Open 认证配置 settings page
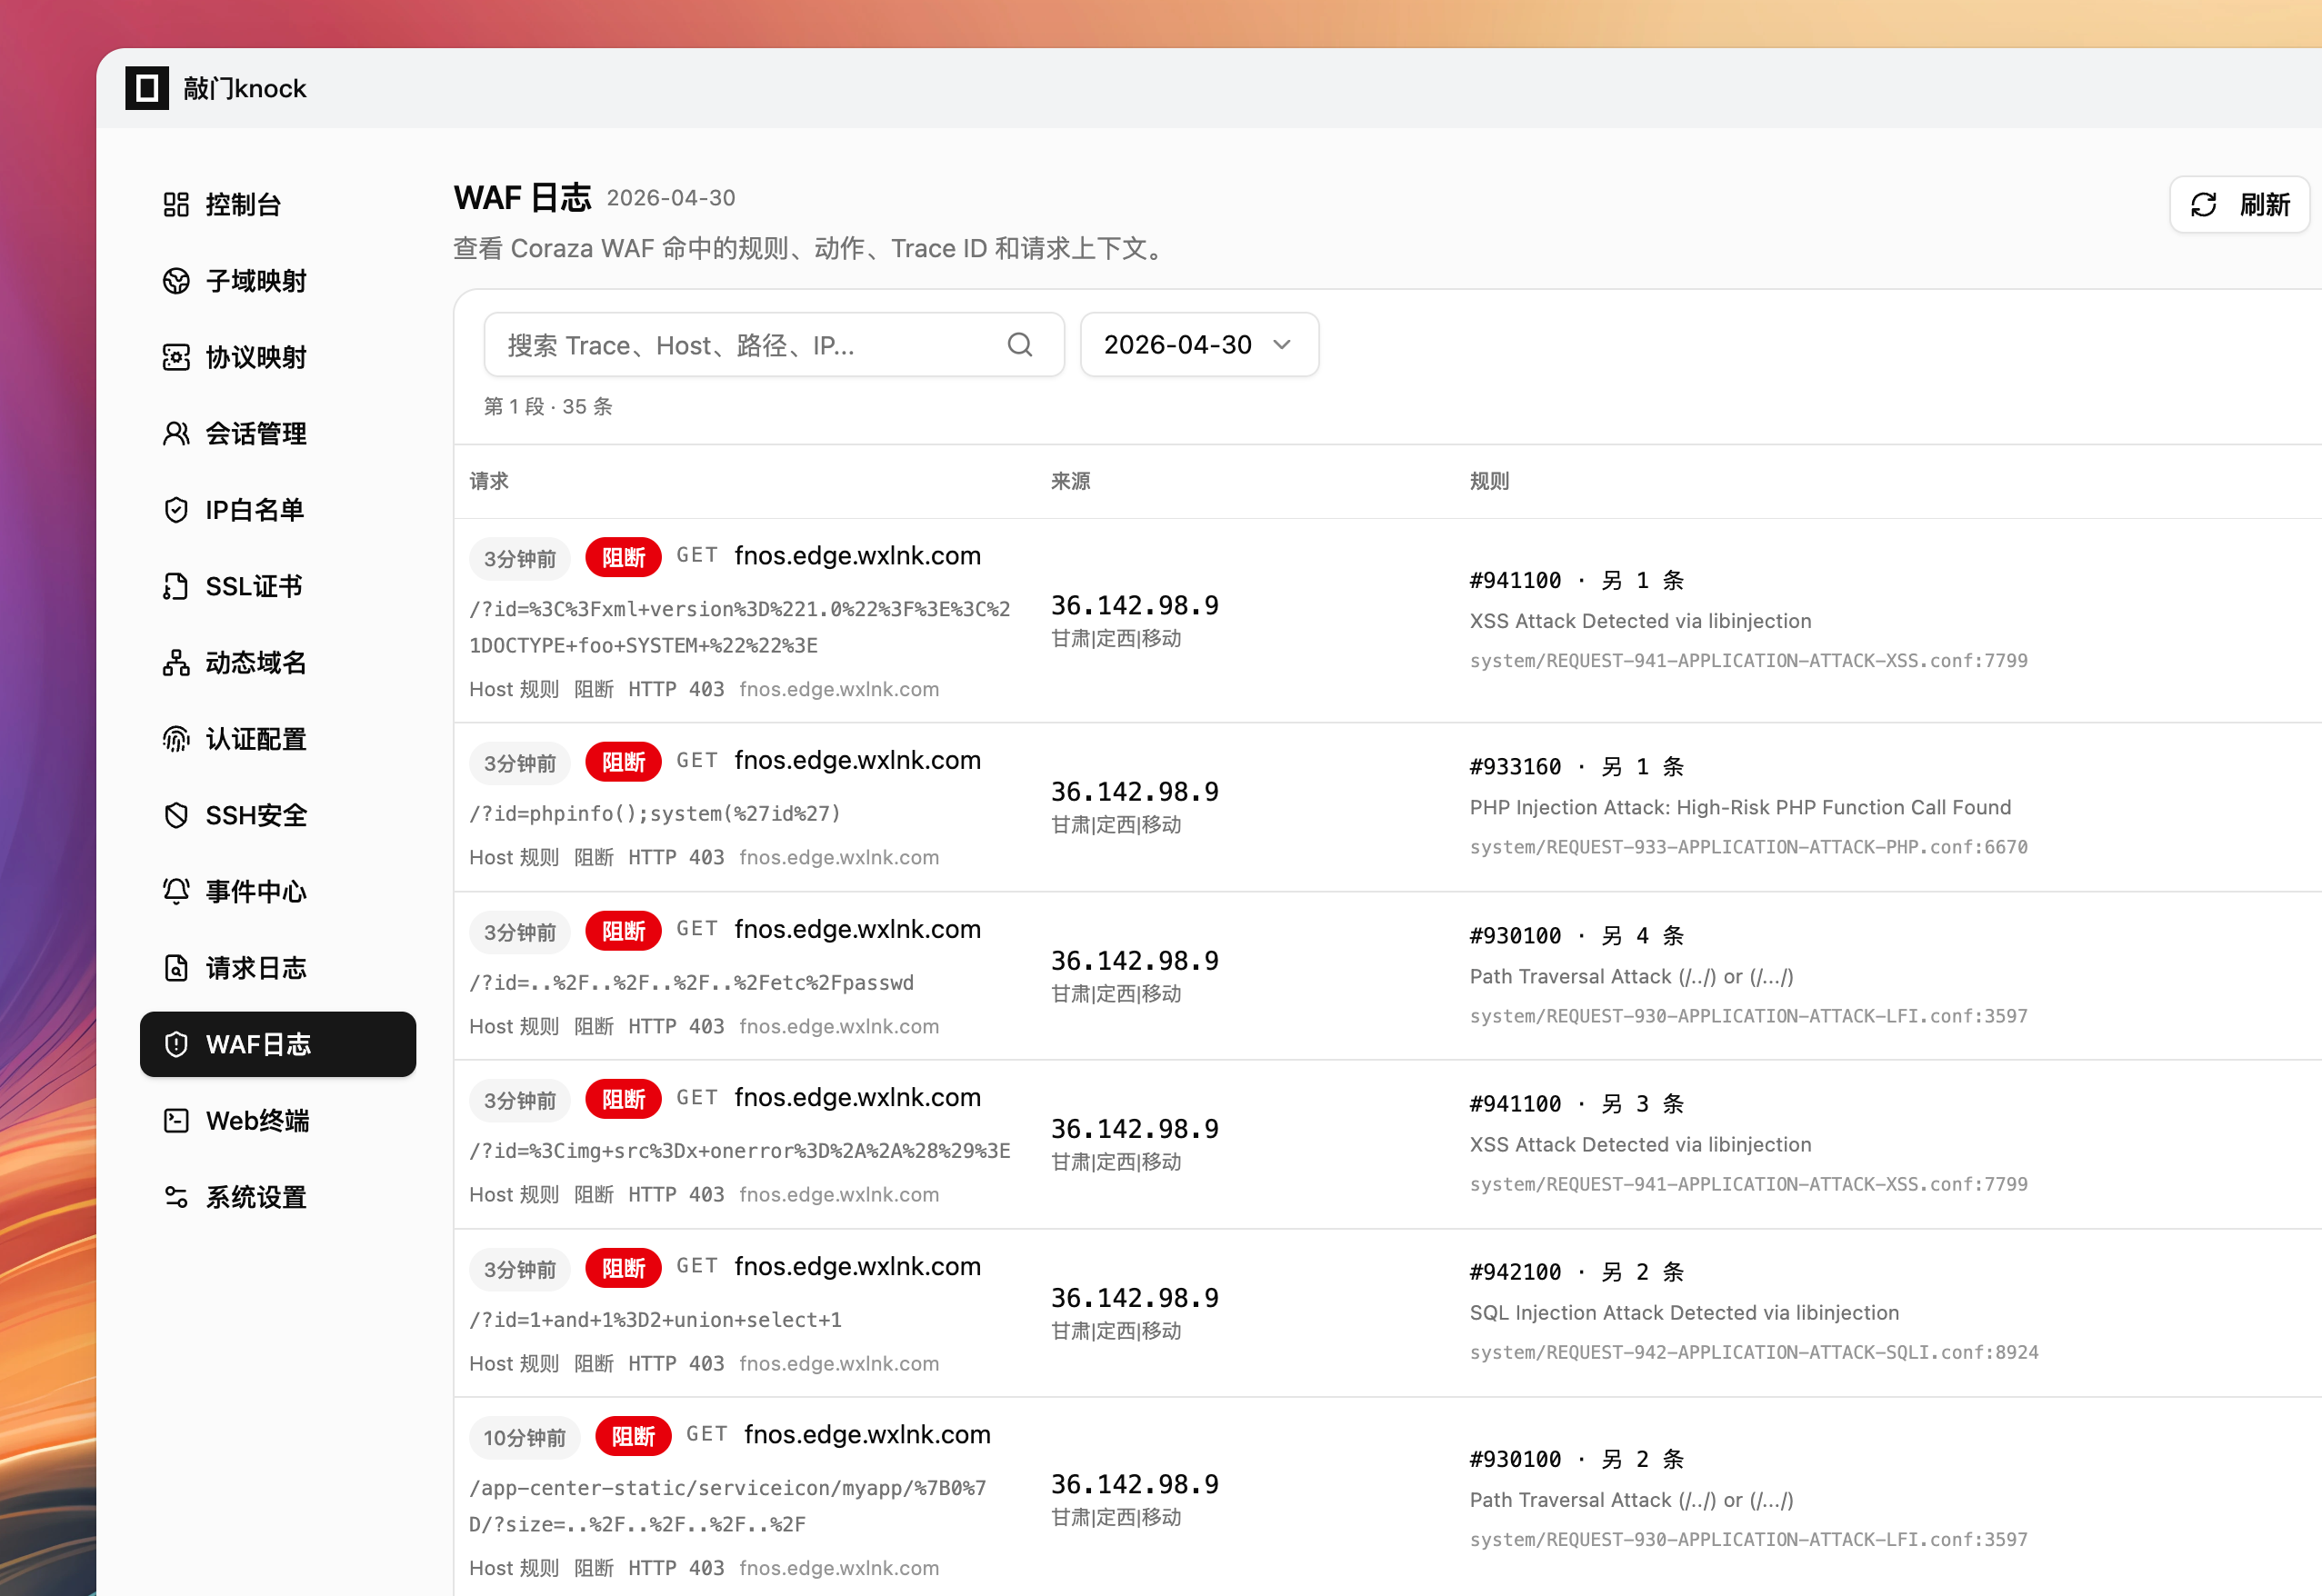 pyautogui.click(x=278, y=739)
